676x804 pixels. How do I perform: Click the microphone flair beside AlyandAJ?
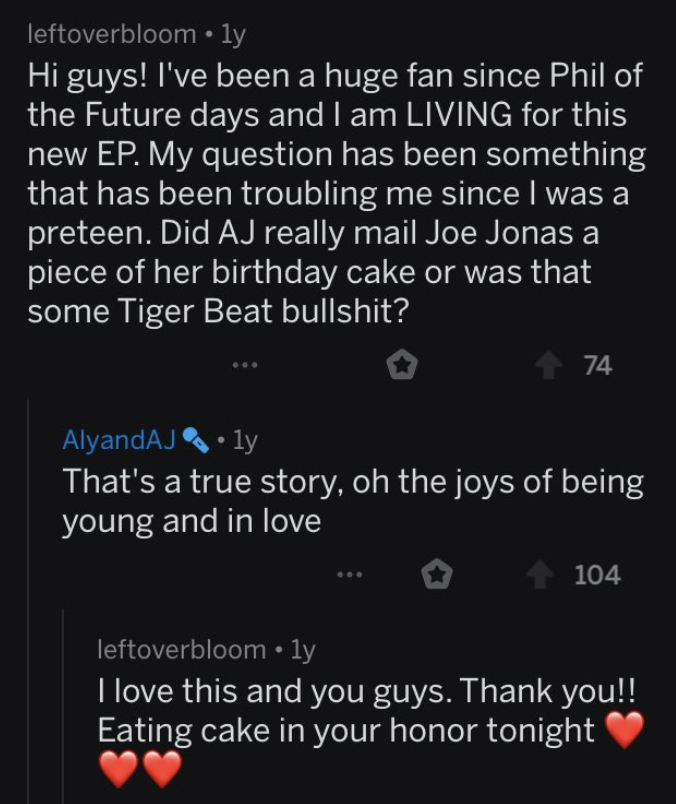tap(195, 440)
